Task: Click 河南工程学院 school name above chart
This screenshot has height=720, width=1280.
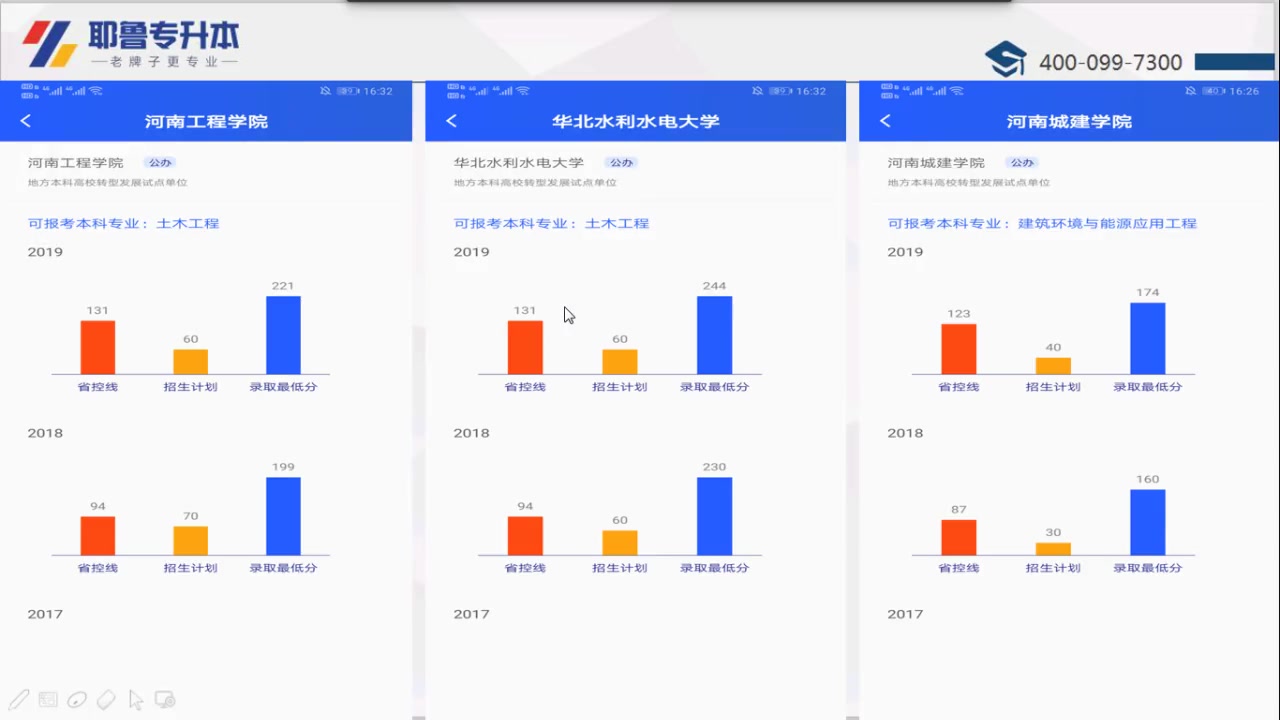Action: pos(76,163)
